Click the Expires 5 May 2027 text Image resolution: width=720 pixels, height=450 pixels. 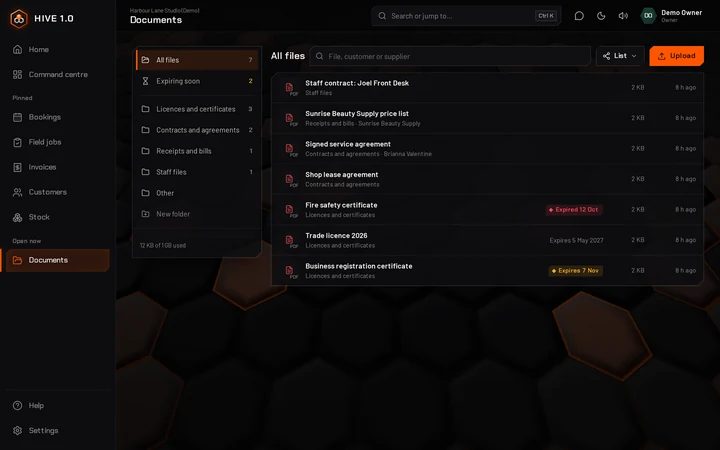[576, 241]
